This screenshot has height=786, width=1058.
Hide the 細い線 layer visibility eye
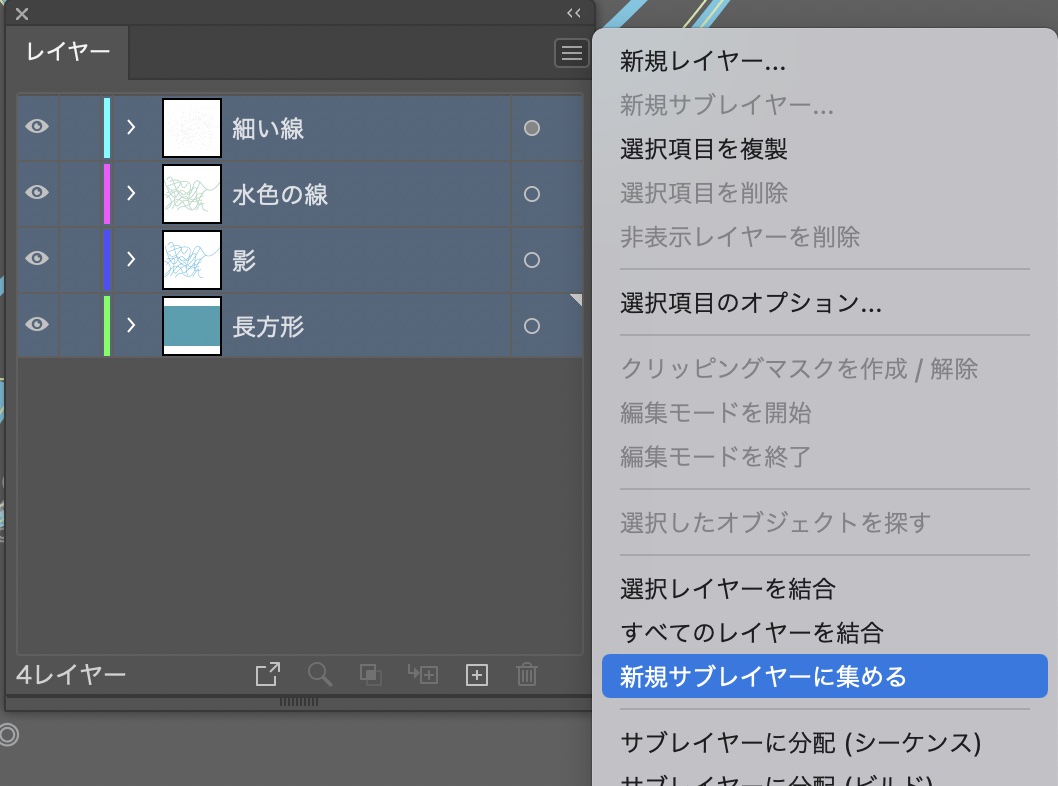(36, 127)
